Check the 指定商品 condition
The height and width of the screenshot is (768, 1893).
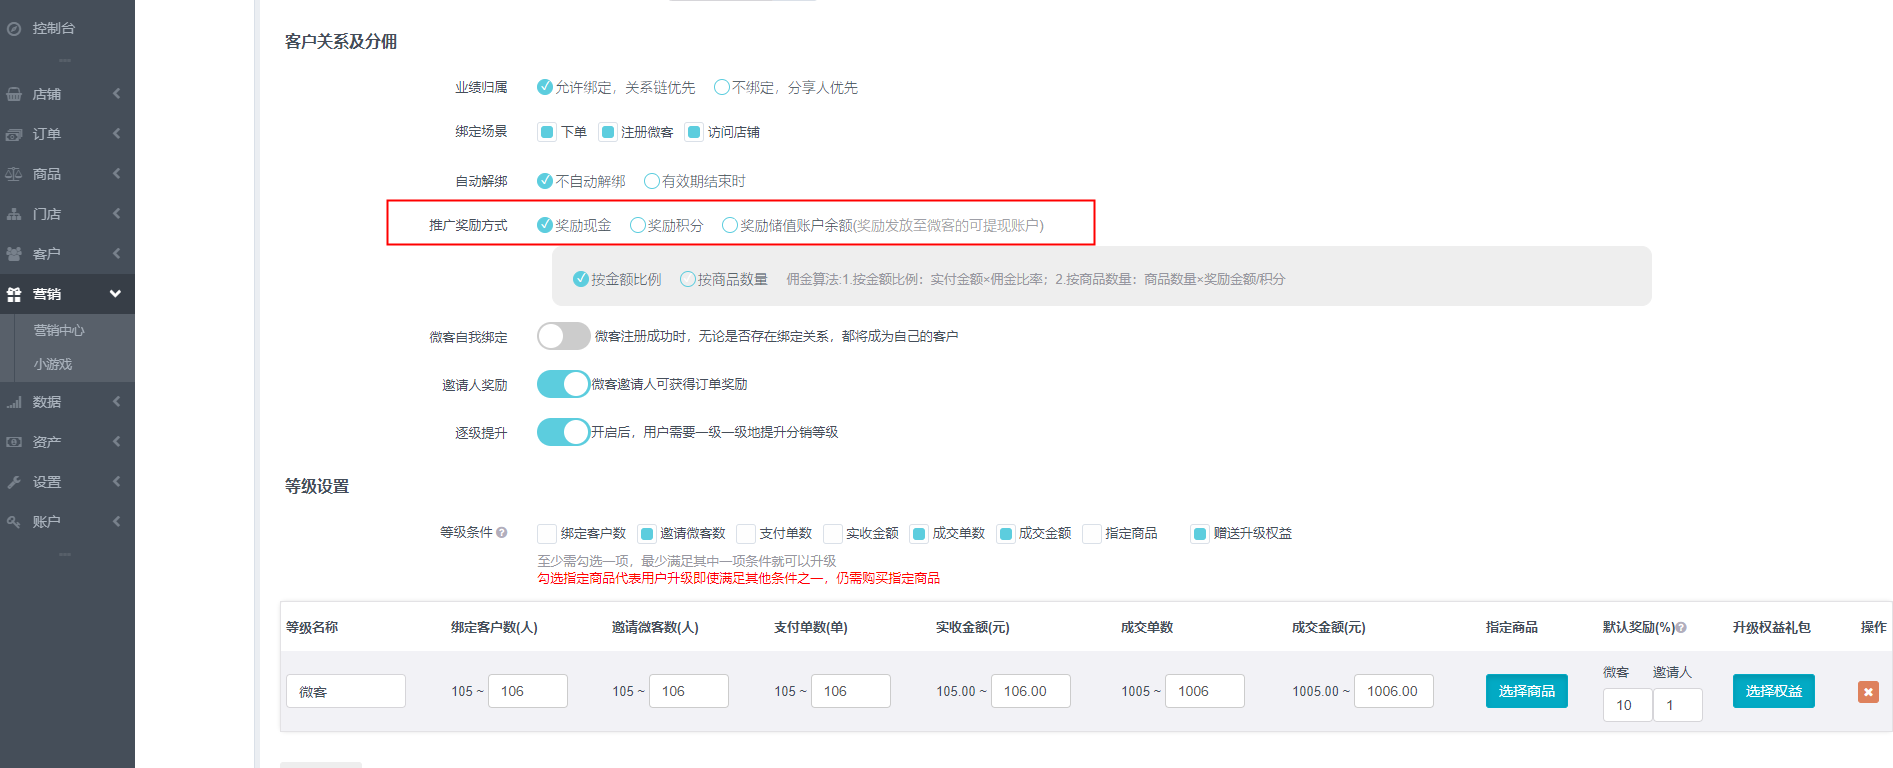click(1092, 534)
